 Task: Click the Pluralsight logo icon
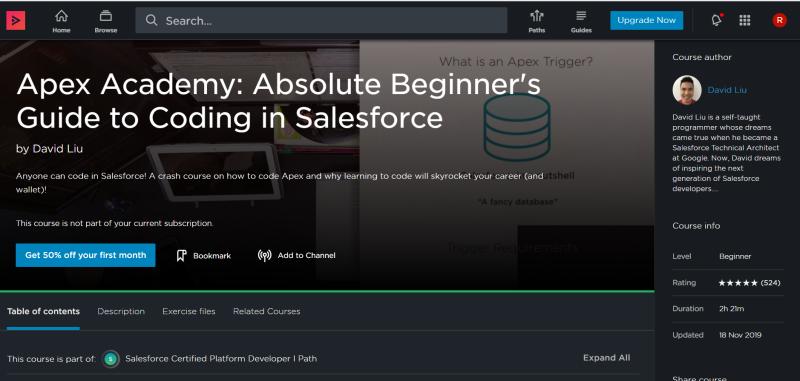(x=15, y=20)
